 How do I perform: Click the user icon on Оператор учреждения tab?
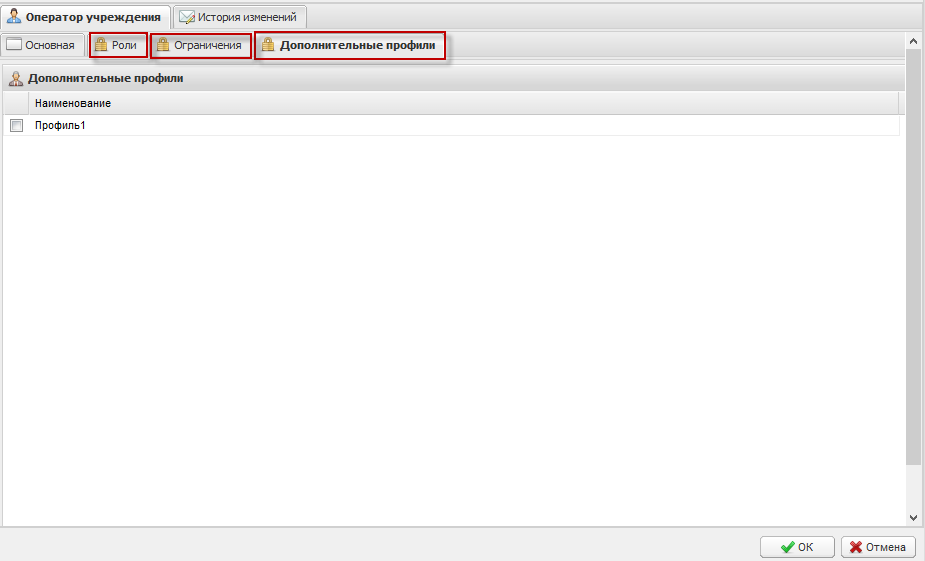coord(14,17)
